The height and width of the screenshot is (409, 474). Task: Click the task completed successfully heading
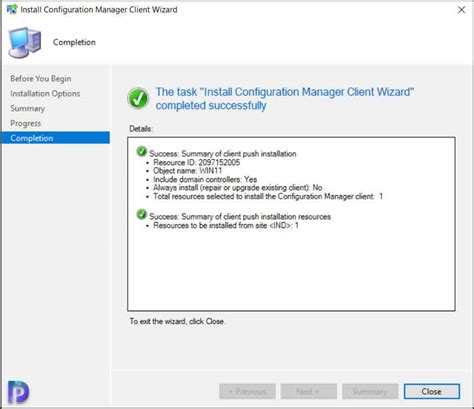285,99
